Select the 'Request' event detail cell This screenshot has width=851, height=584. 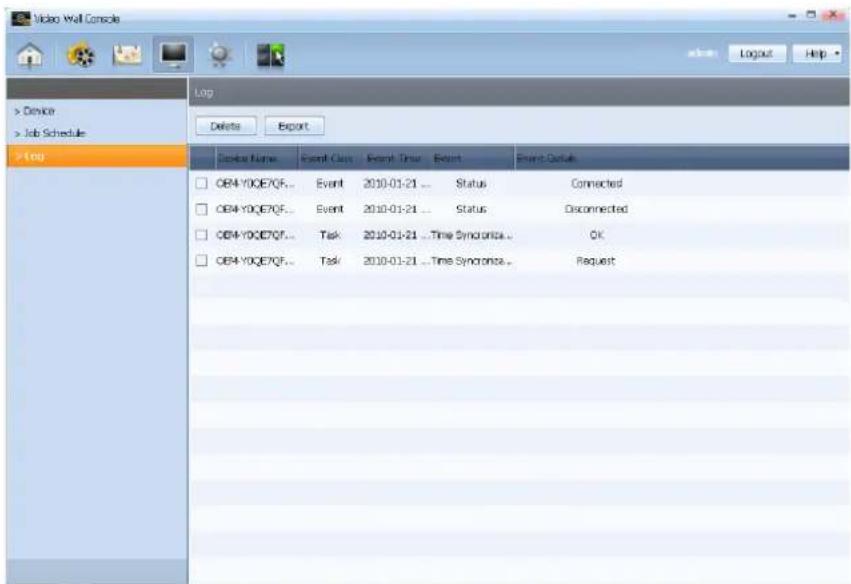coord(595,261)
